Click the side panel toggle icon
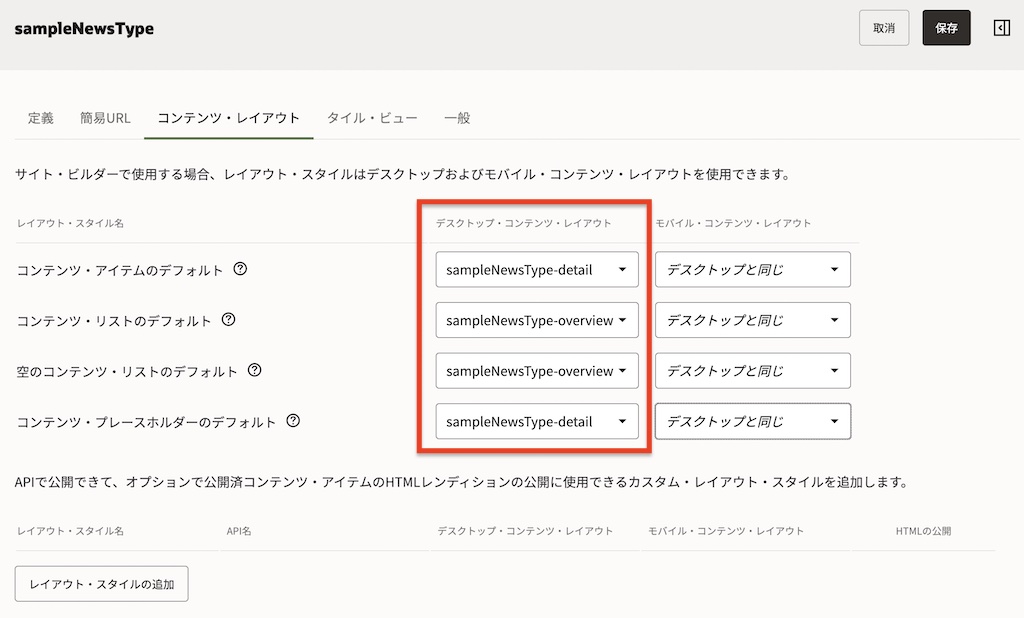Viewport: 1024px width, 618px height. pyautogui.click(x=1001, y=28)
